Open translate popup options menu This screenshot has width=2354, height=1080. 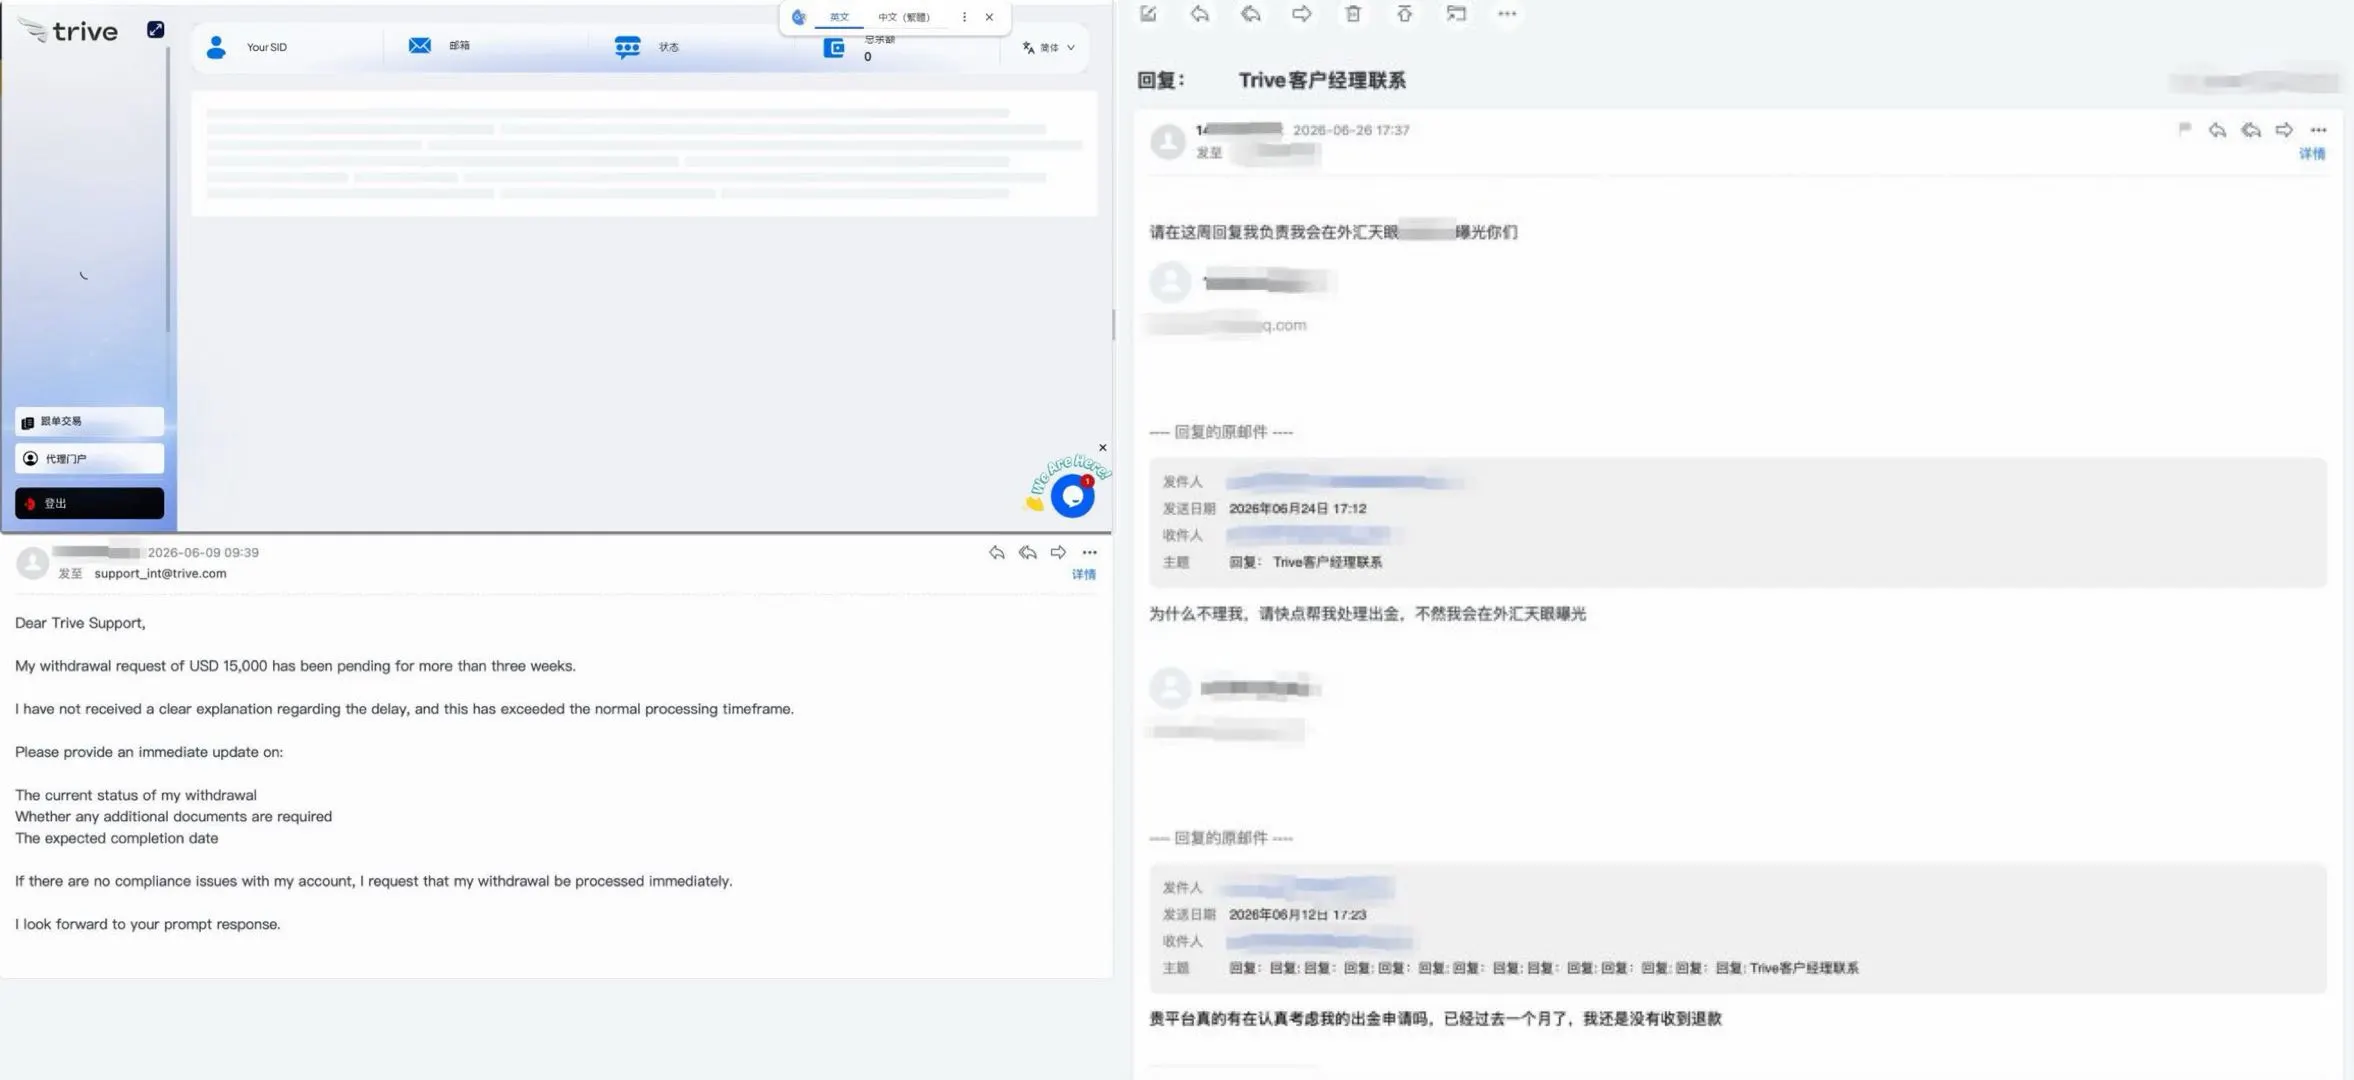964,17
